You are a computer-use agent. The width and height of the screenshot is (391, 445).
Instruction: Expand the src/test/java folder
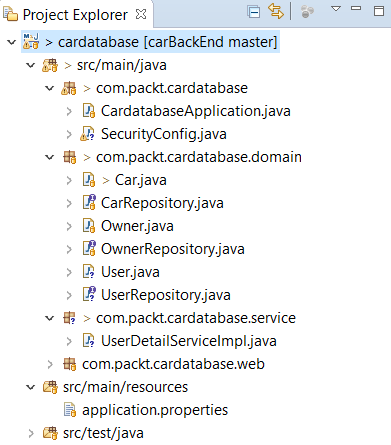coord(31,433)
